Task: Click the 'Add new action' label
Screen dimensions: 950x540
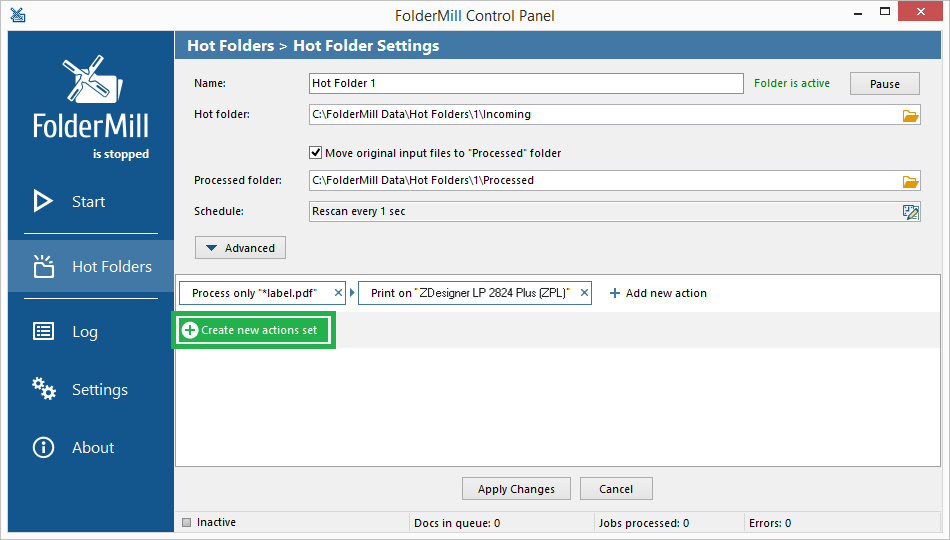Action: click(x=666, y=293)
